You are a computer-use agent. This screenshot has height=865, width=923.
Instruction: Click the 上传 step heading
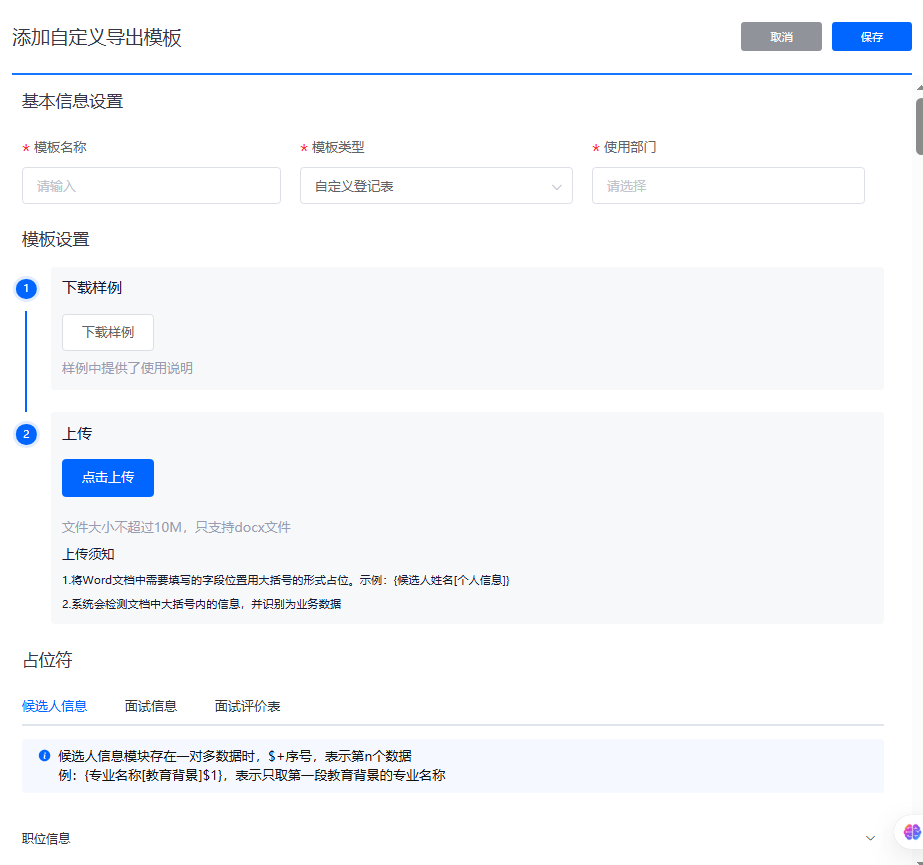[77, 433]
